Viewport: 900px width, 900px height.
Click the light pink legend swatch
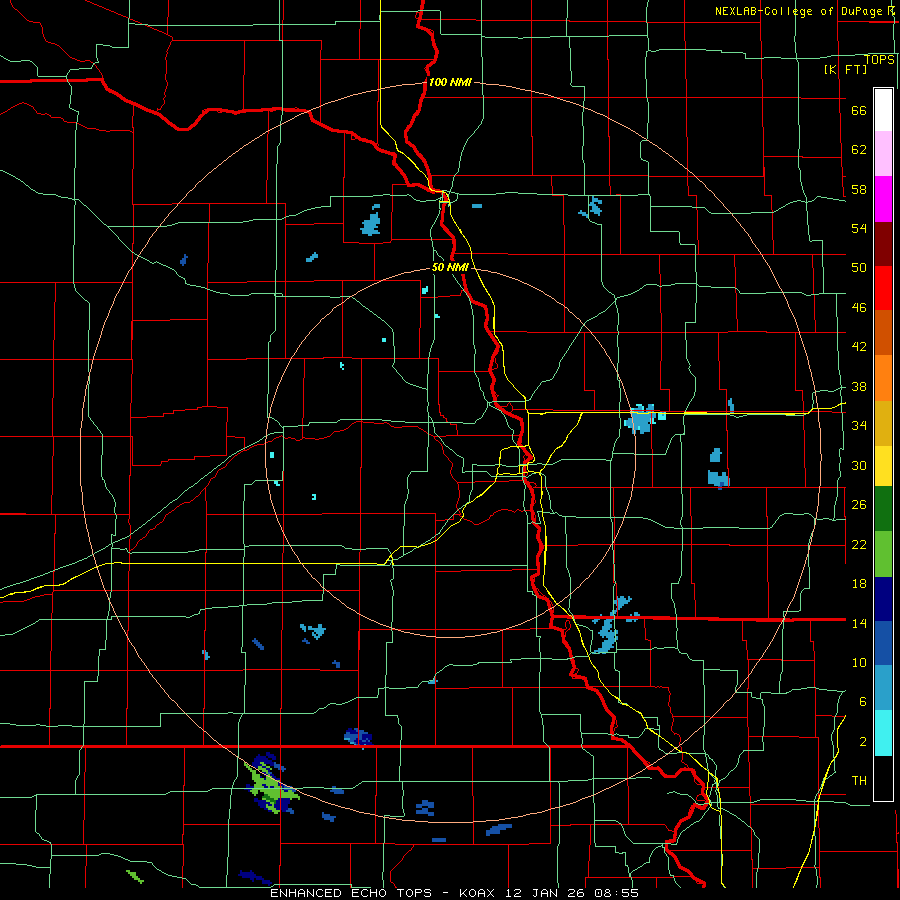883,154
